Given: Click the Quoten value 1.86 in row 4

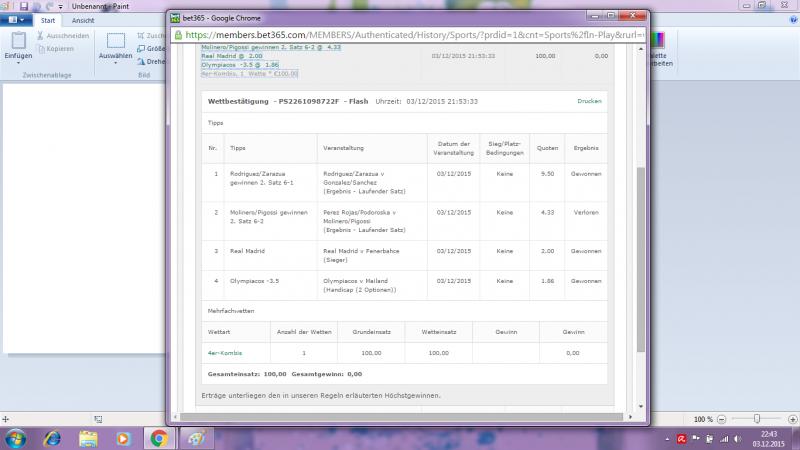Looking at the screenshot, I should (x=547, y=281).
